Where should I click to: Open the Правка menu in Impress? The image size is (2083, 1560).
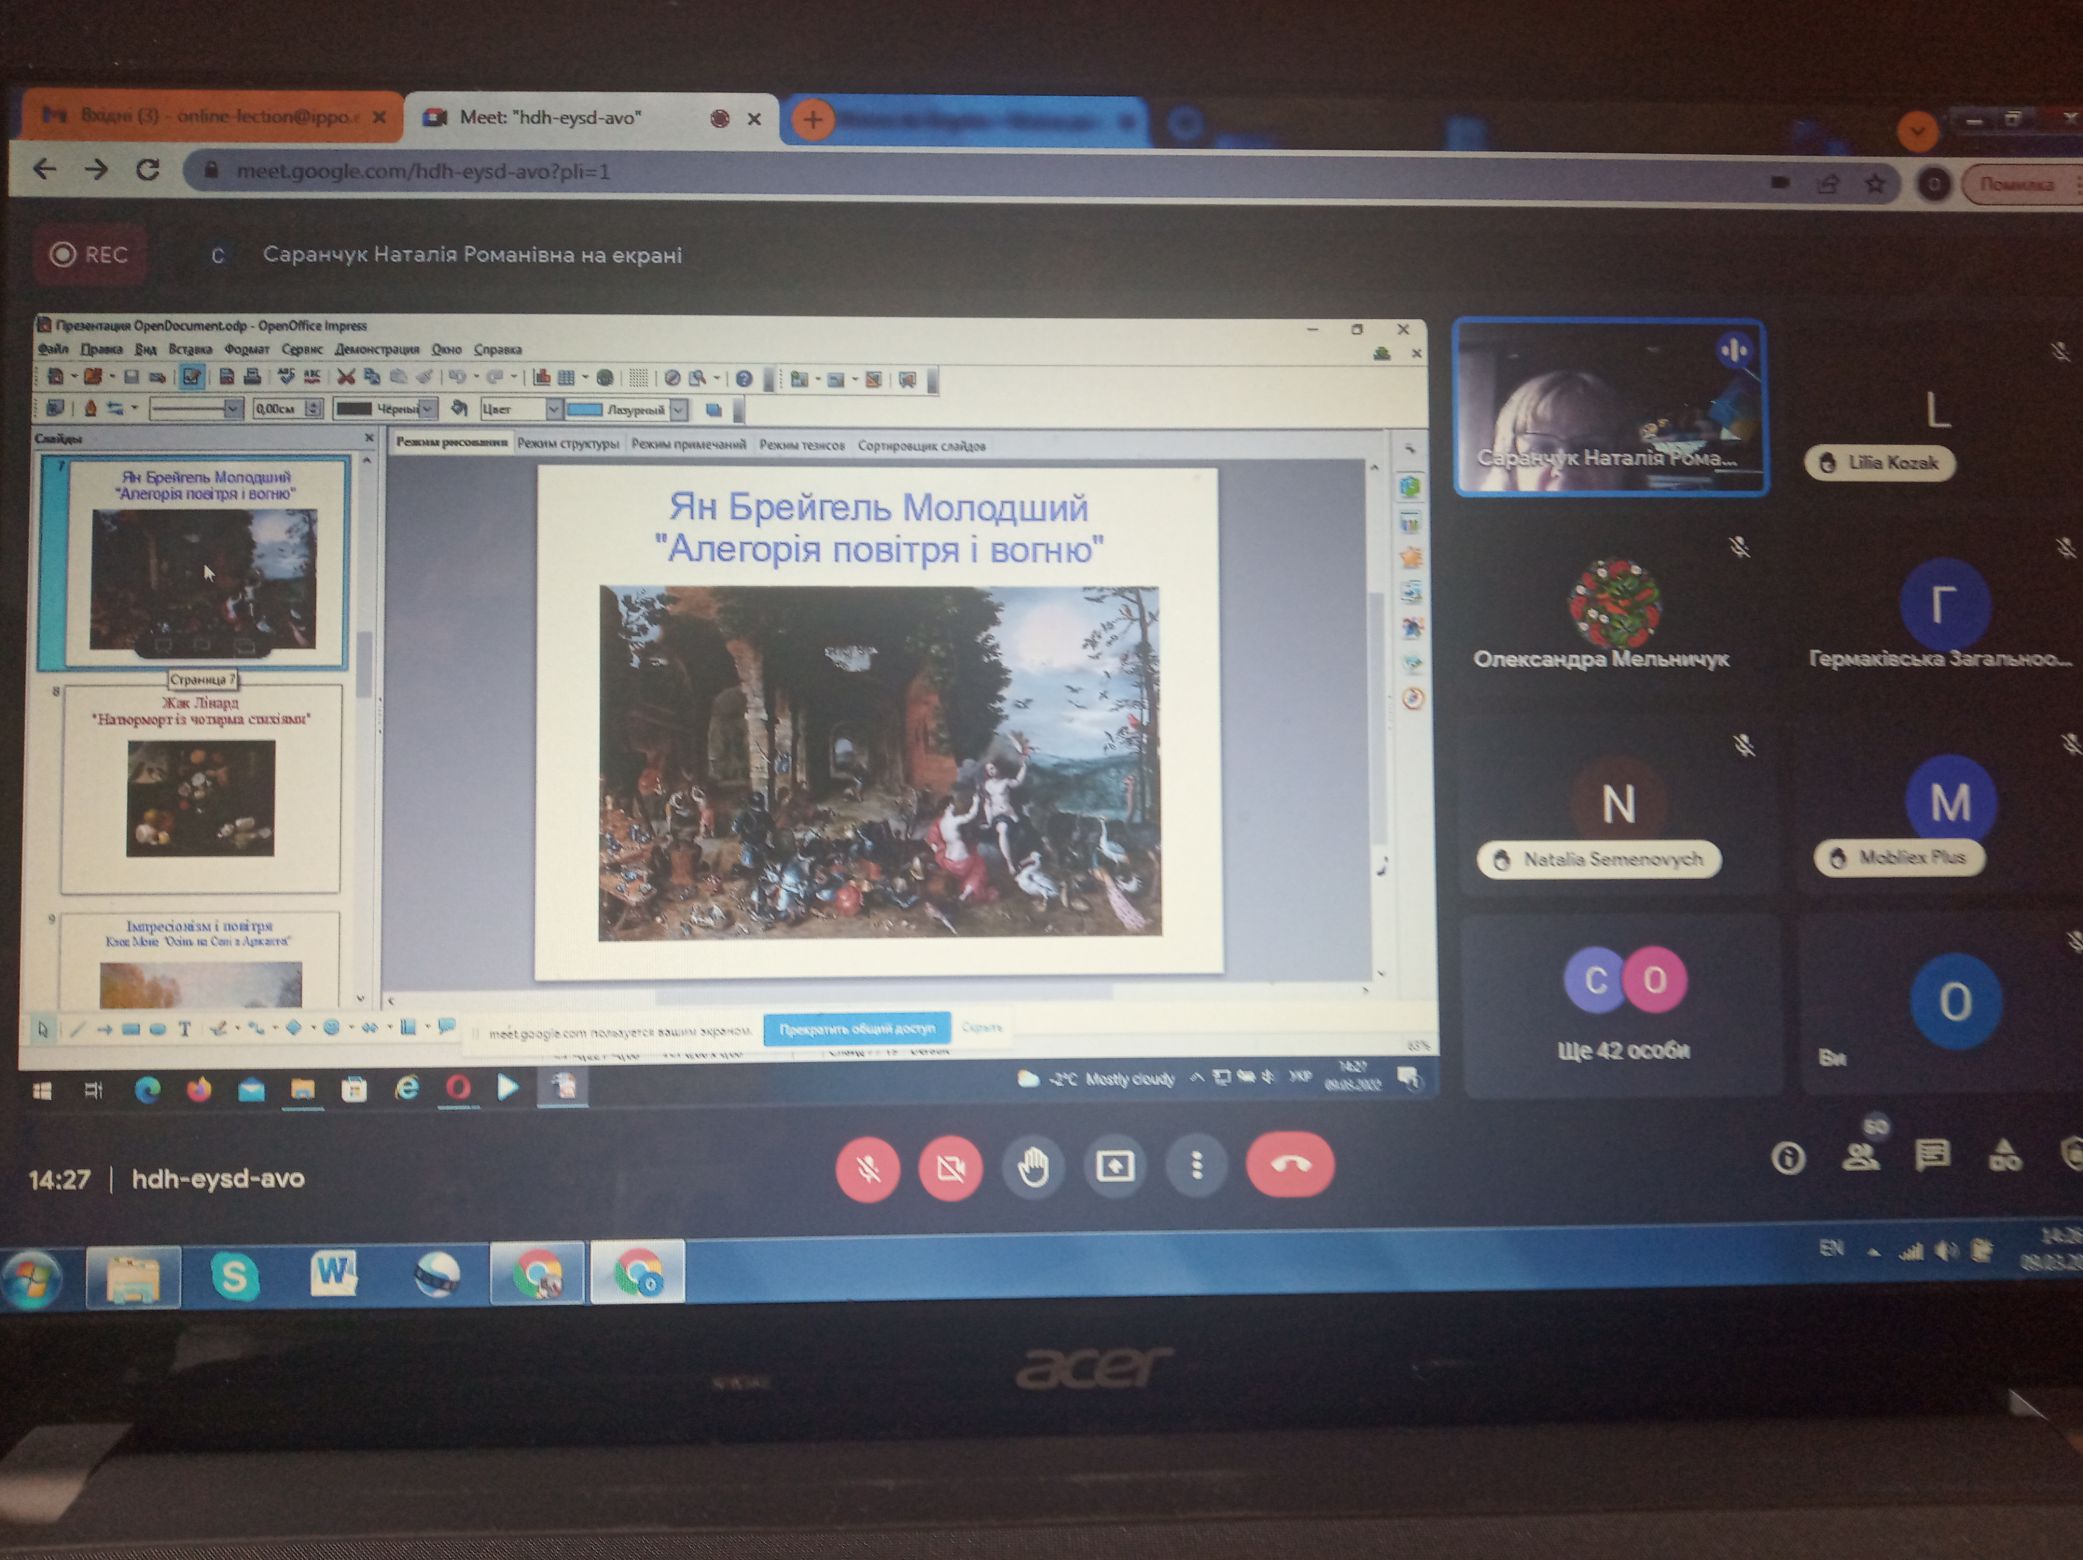[101, 349]
